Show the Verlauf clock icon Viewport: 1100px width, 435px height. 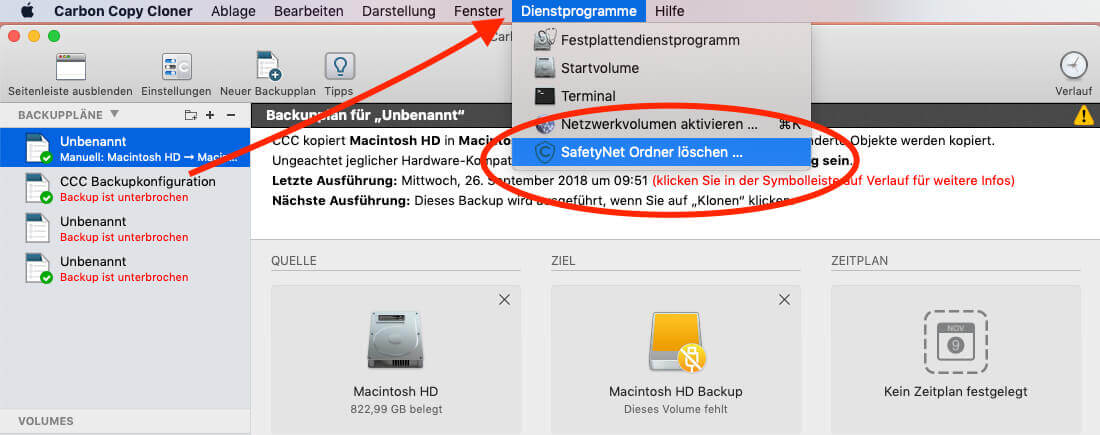pos(1073,66)
